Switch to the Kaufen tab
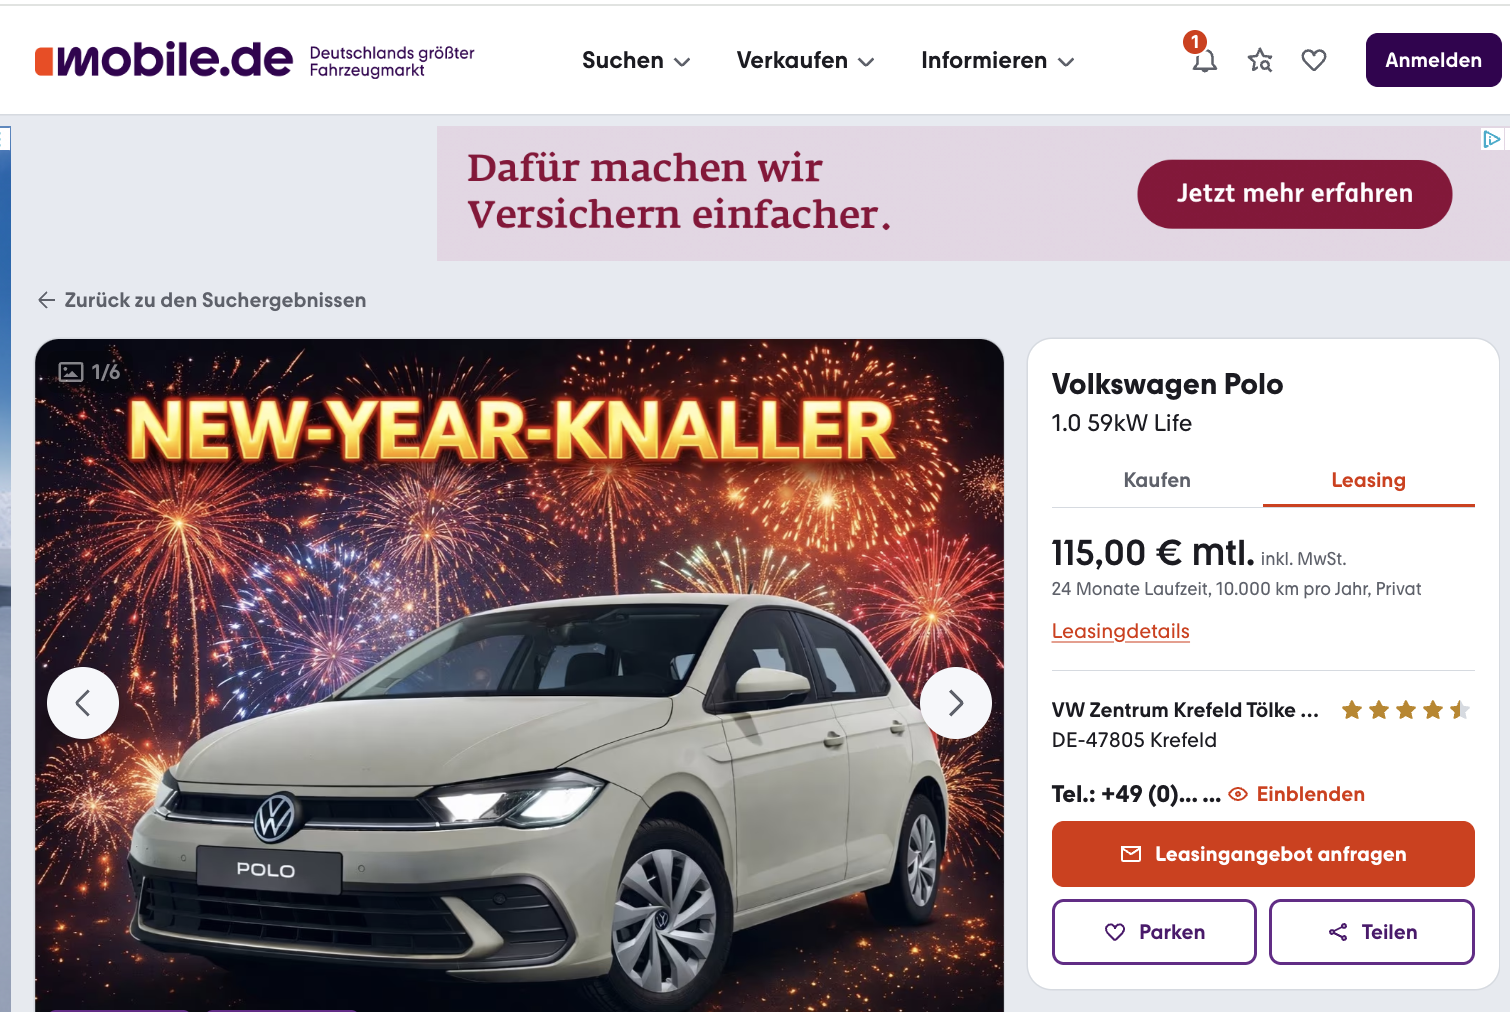This screenshot has width=1510, height=1012. click(1157, 480)
